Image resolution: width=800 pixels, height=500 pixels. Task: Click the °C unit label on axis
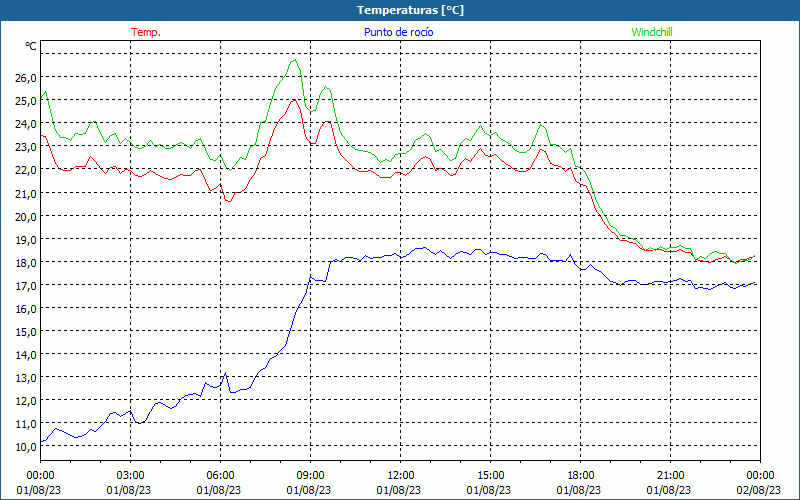pos(31,46)
